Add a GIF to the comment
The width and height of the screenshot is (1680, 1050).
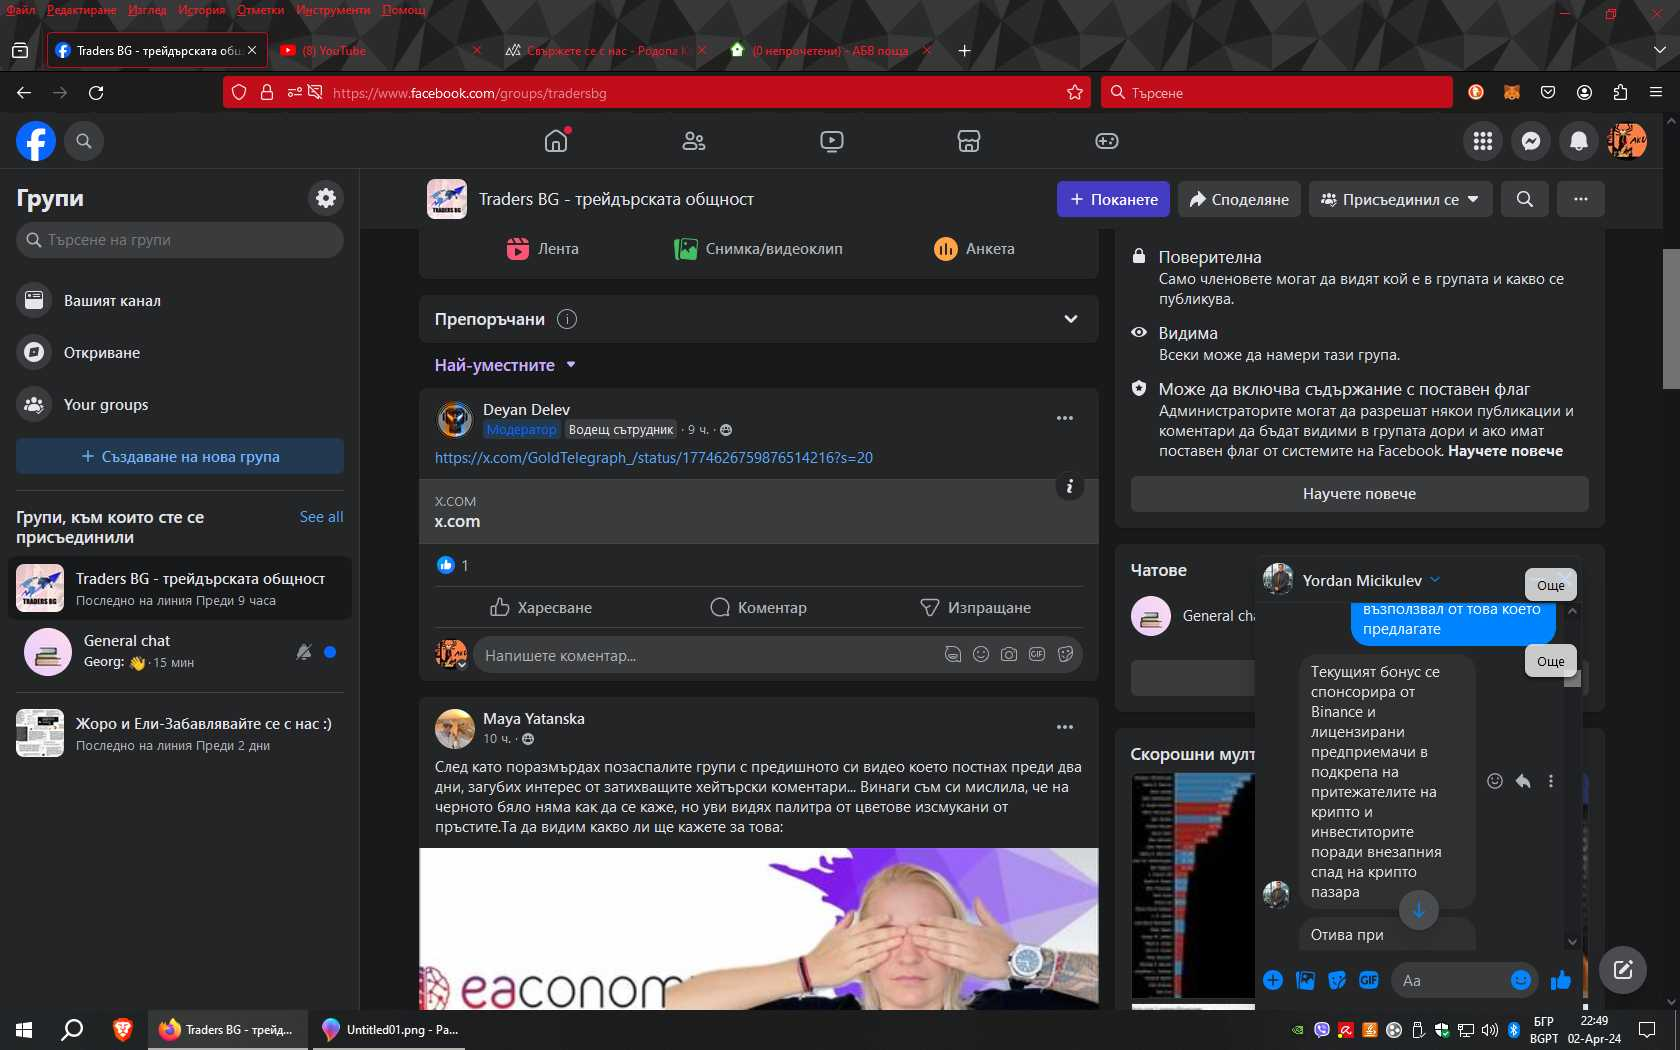point(1037,654)
